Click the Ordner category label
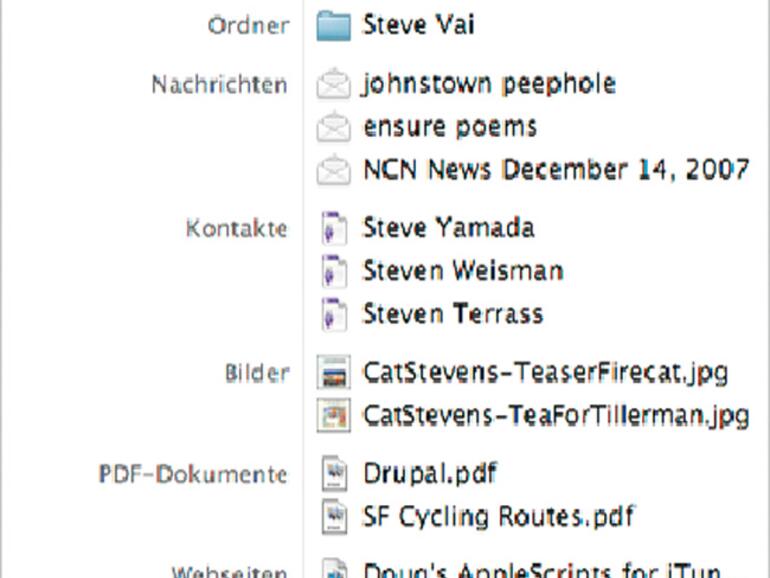 (x=247, y=26)
